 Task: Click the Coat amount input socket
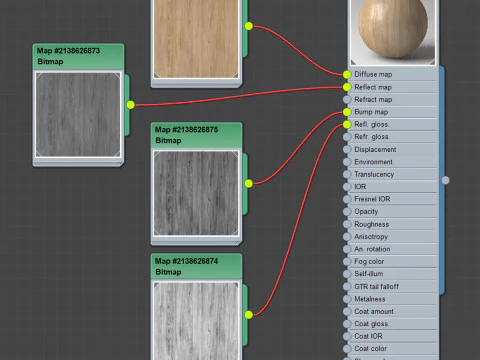pos(347,311)
